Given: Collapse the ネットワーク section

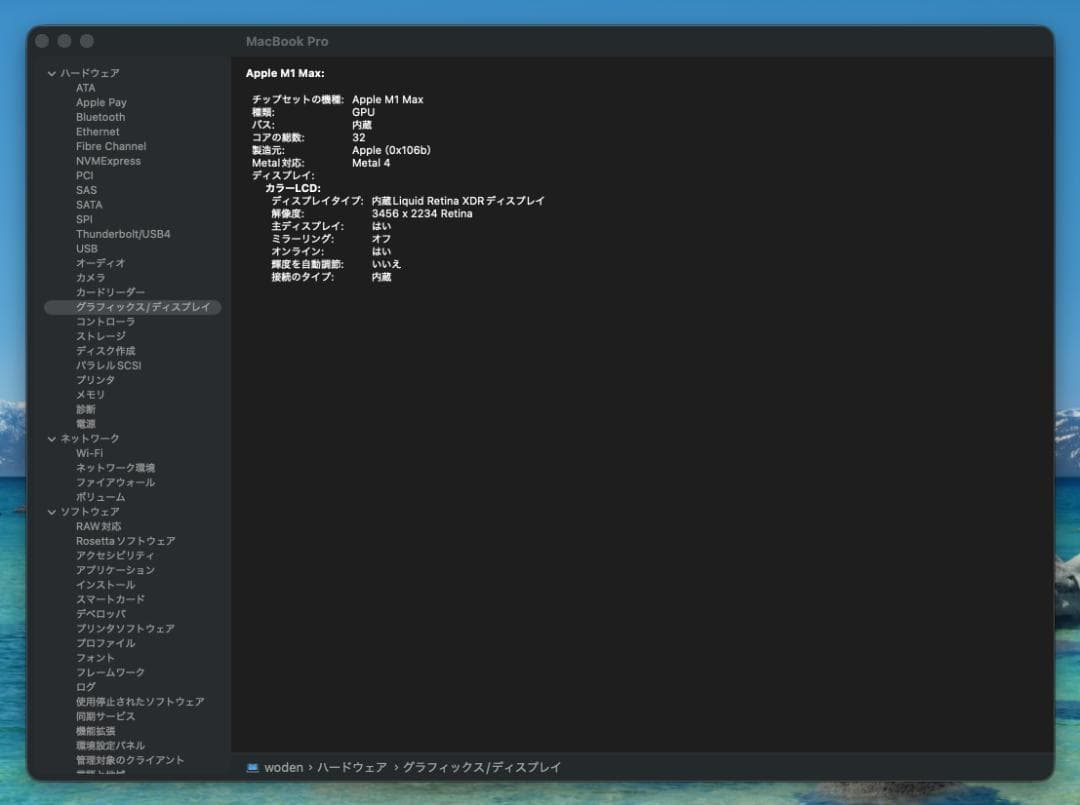Looking at the screenshot, I should pyautogui.click(x=52, y=439).
